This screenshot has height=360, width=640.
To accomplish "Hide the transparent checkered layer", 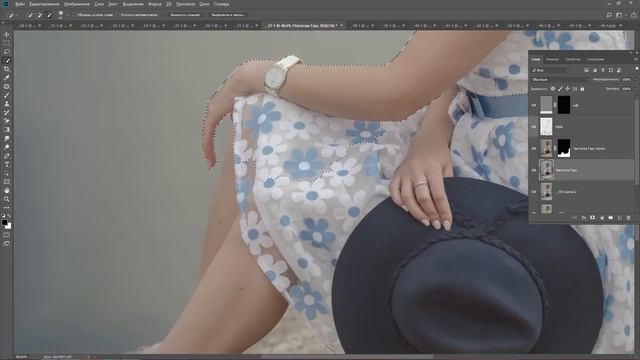I will point(533,127).
